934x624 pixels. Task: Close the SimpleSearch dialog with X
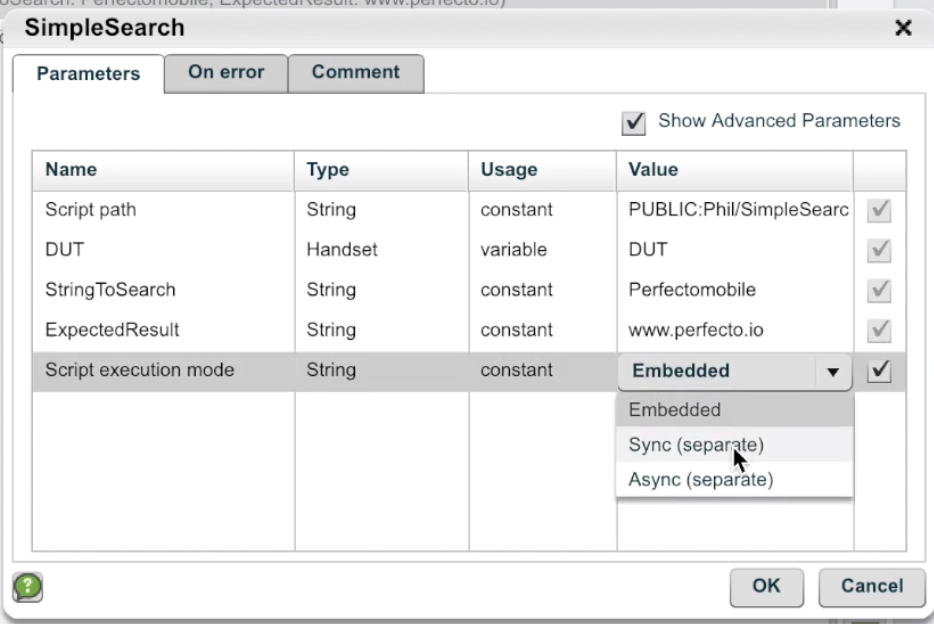coord(903,28)
